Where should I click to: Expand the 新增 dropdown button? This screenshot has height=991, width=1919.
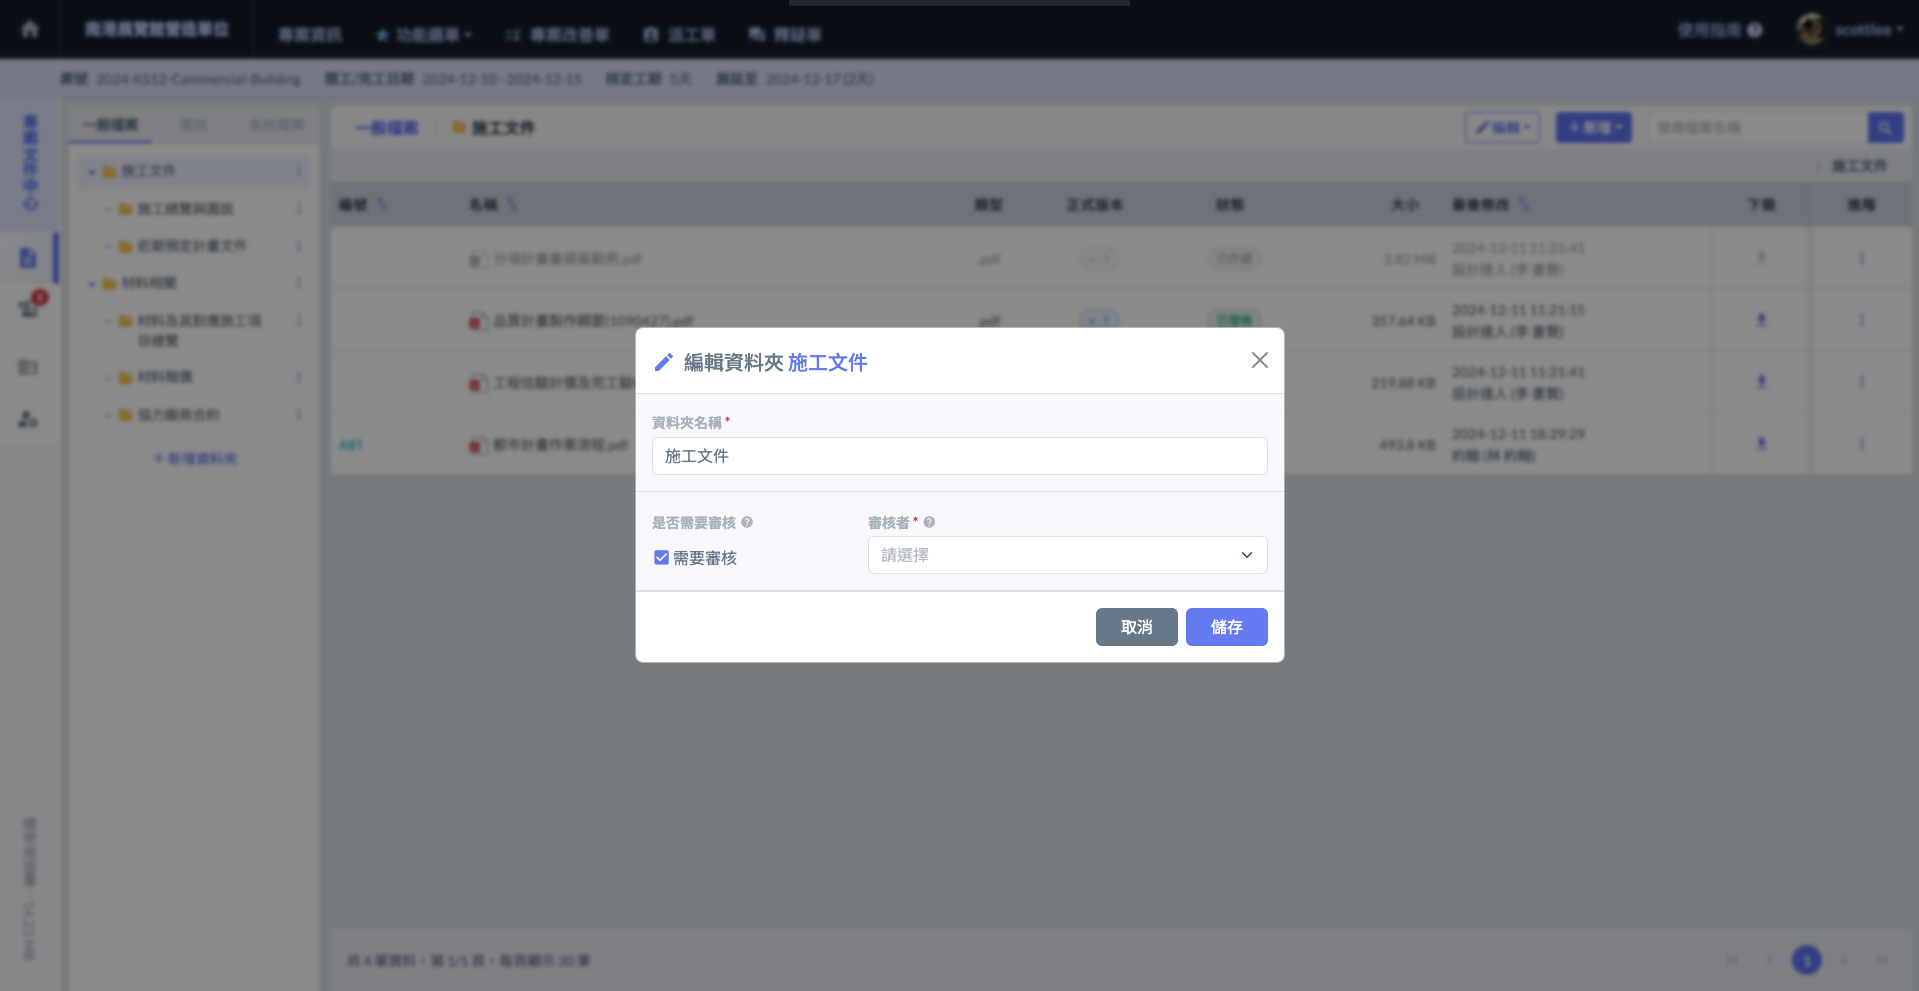[1593, 128]
